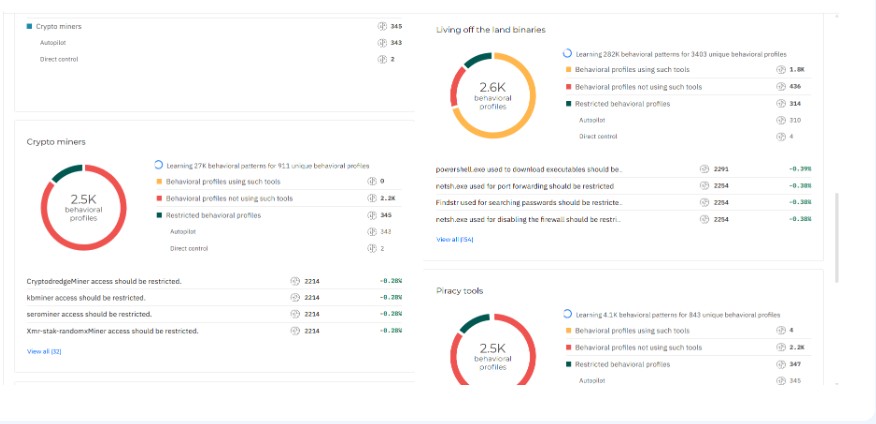Open View all (32) crypto miner rules

coord(44,351)
